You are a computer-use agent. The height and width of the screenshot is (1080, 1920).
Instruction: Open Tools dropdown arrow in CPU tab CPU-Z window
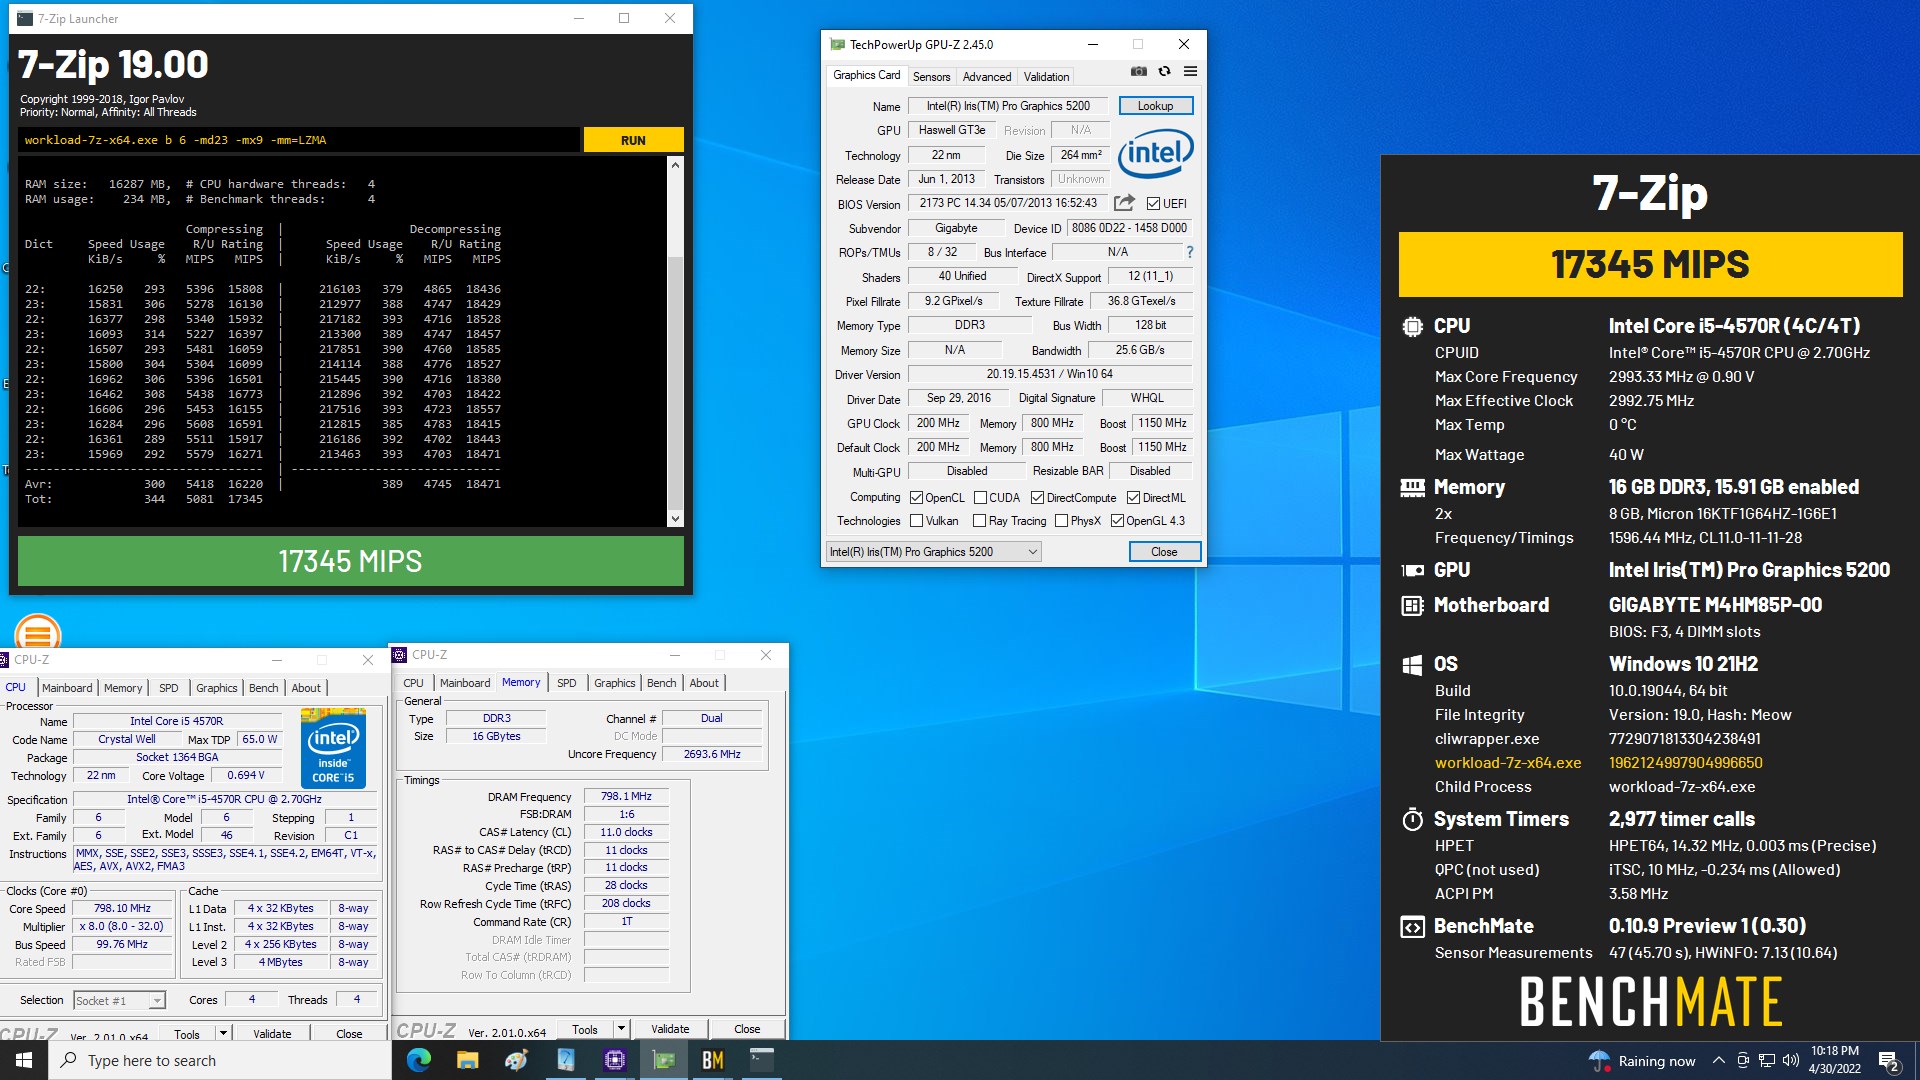[223, 1034]
